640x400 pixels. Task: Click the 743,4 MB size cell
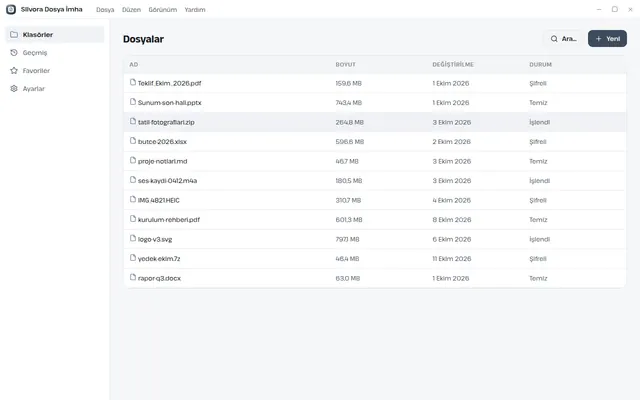pos(349,103)
